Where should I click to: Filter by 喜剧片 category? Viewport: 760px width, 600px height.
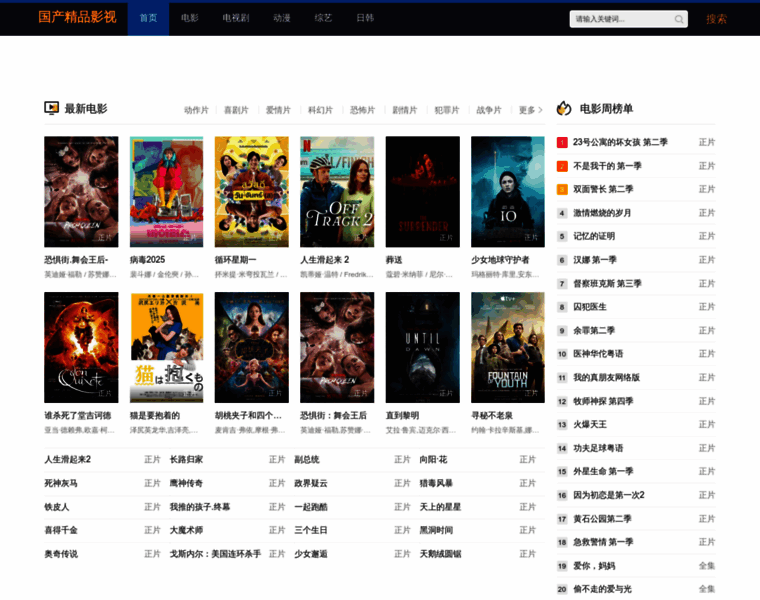pos(236,110)
